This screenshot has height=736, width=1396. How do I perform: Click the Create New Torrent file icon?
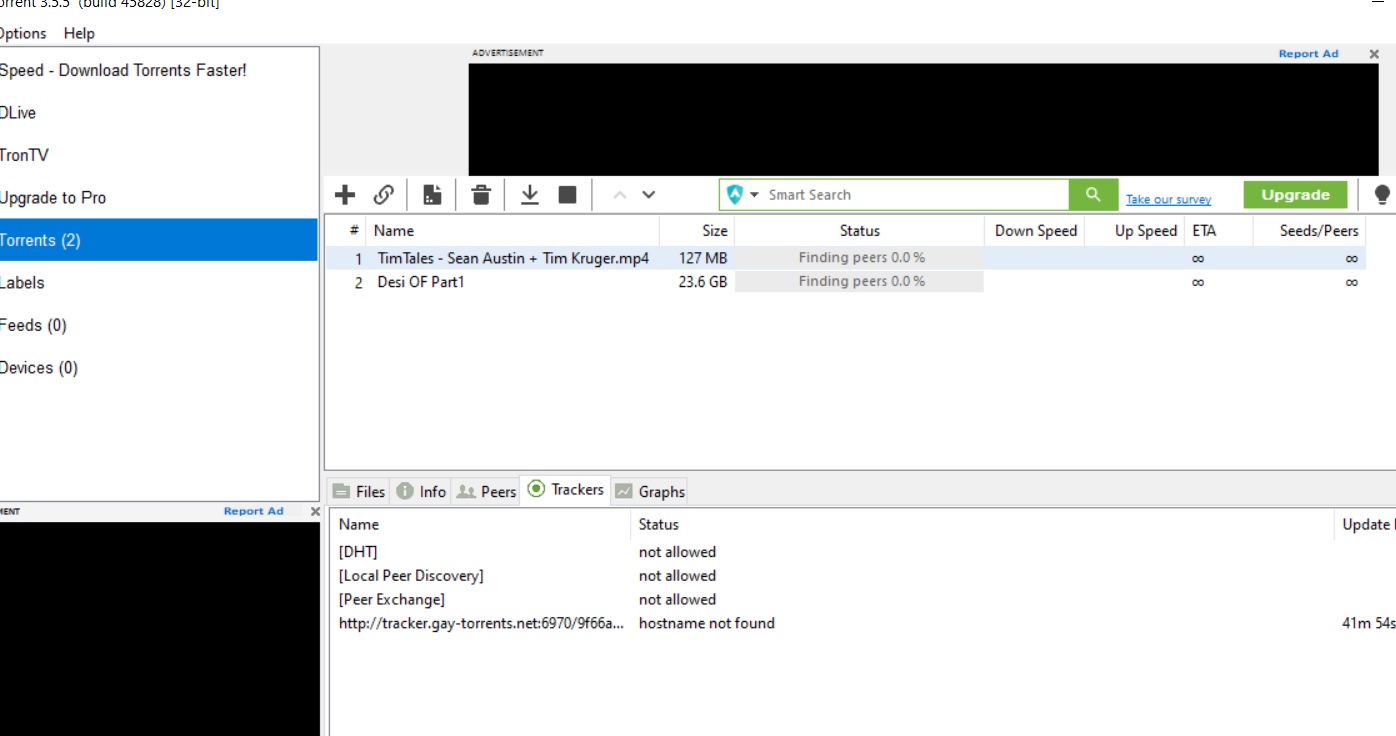[432, 195]
